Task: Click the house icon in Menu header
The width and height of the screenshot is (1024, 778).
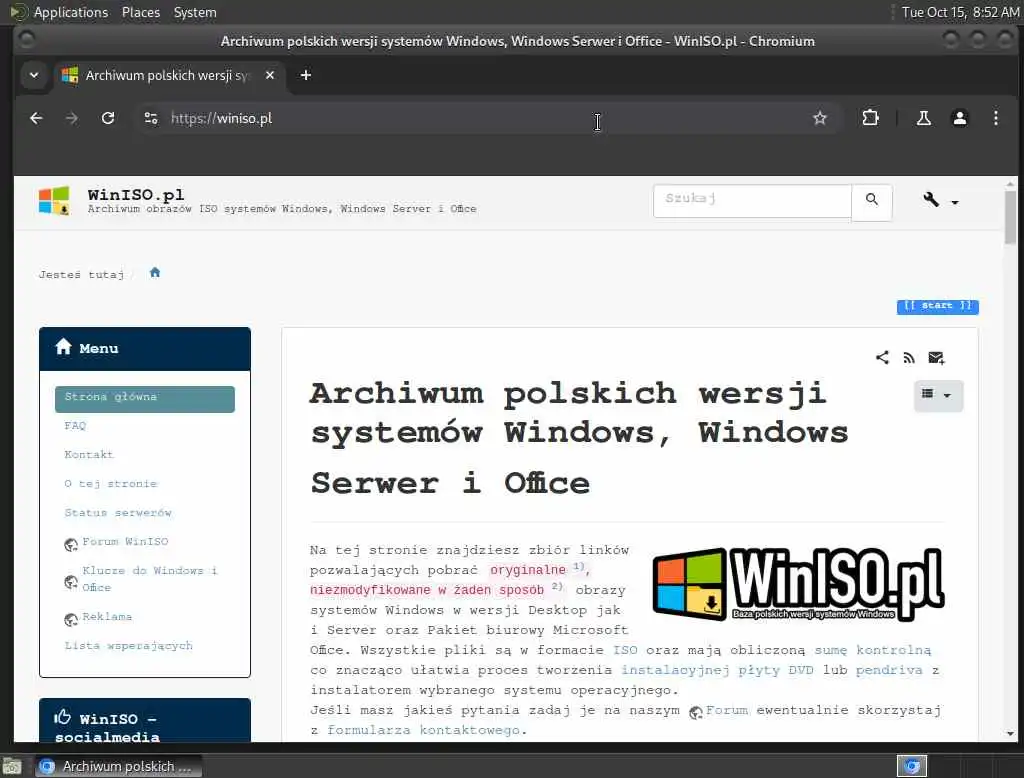Action: 63,347
